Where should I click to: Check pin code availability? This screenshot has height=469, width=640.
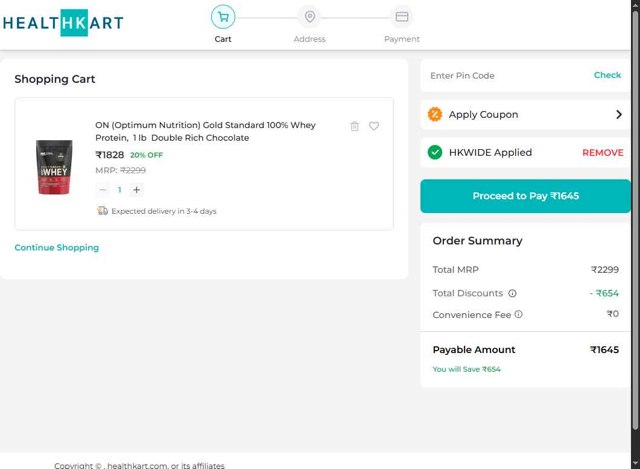607,75
